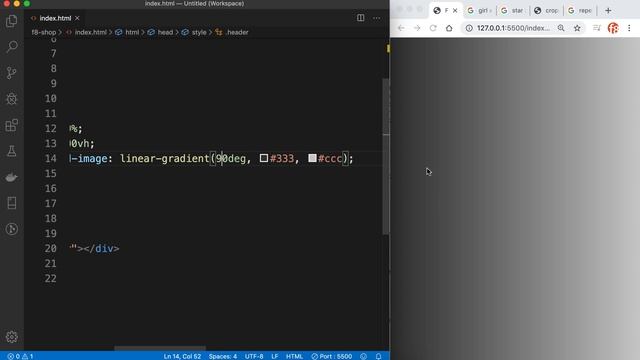Open the Chrome profile avatar
The image size is (640, 360).
point(613,28)
